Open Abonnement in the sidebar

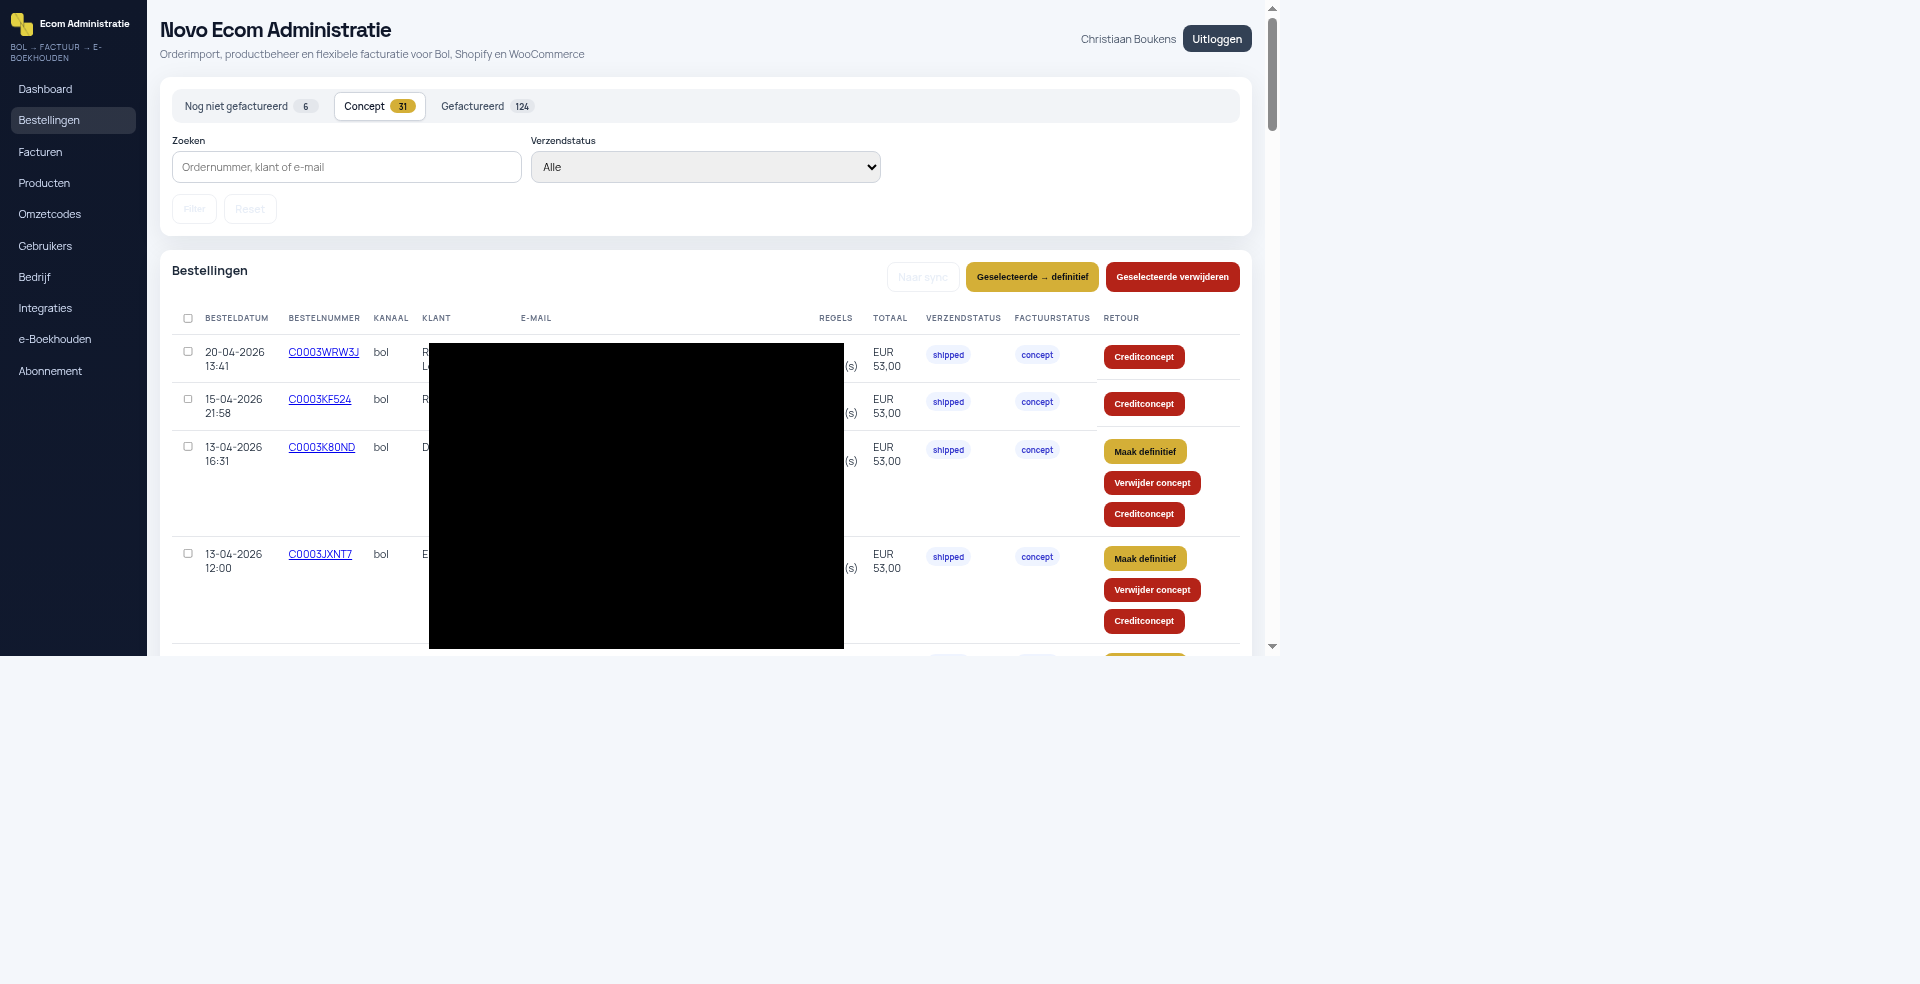pos(73,371)
